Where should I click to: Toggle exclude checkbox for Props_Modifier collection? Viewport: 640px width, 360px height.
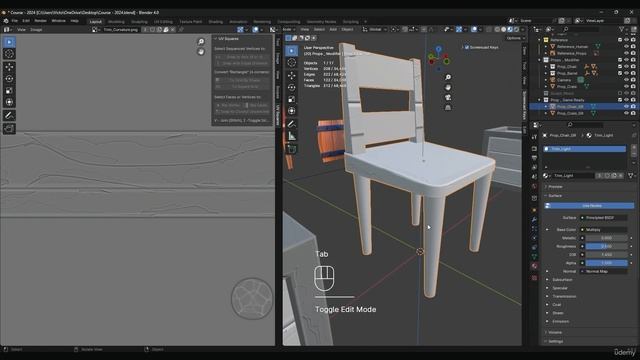[x=620, y=60]
